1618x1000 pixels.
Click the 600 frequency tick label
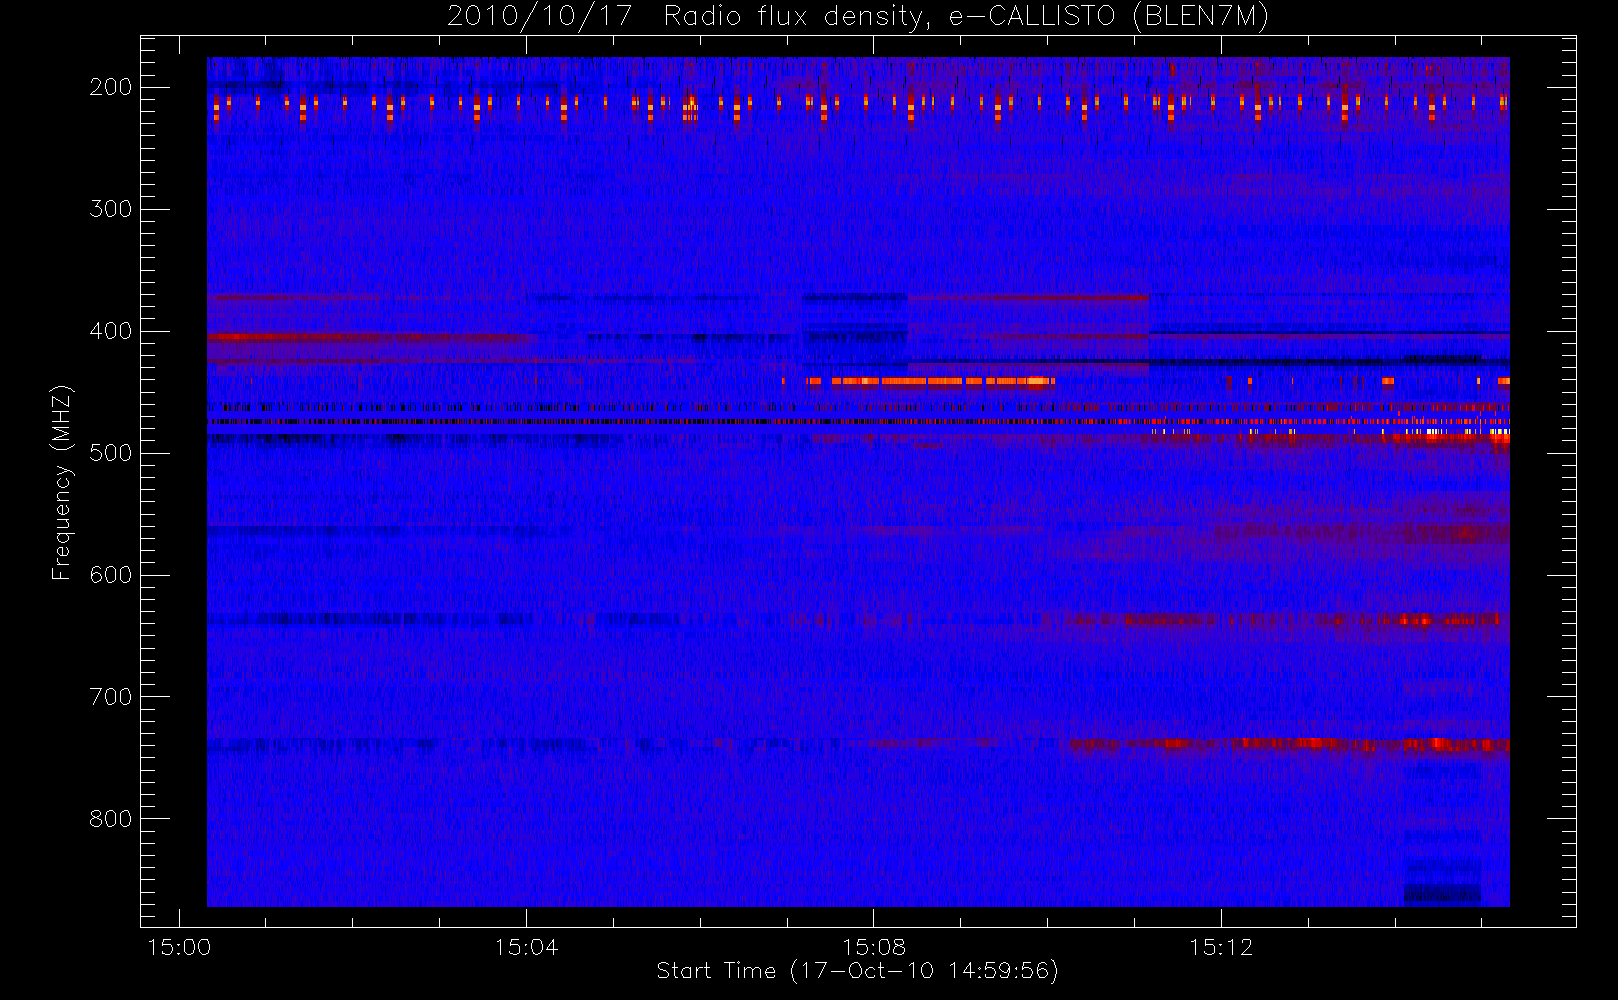(110, 575)
